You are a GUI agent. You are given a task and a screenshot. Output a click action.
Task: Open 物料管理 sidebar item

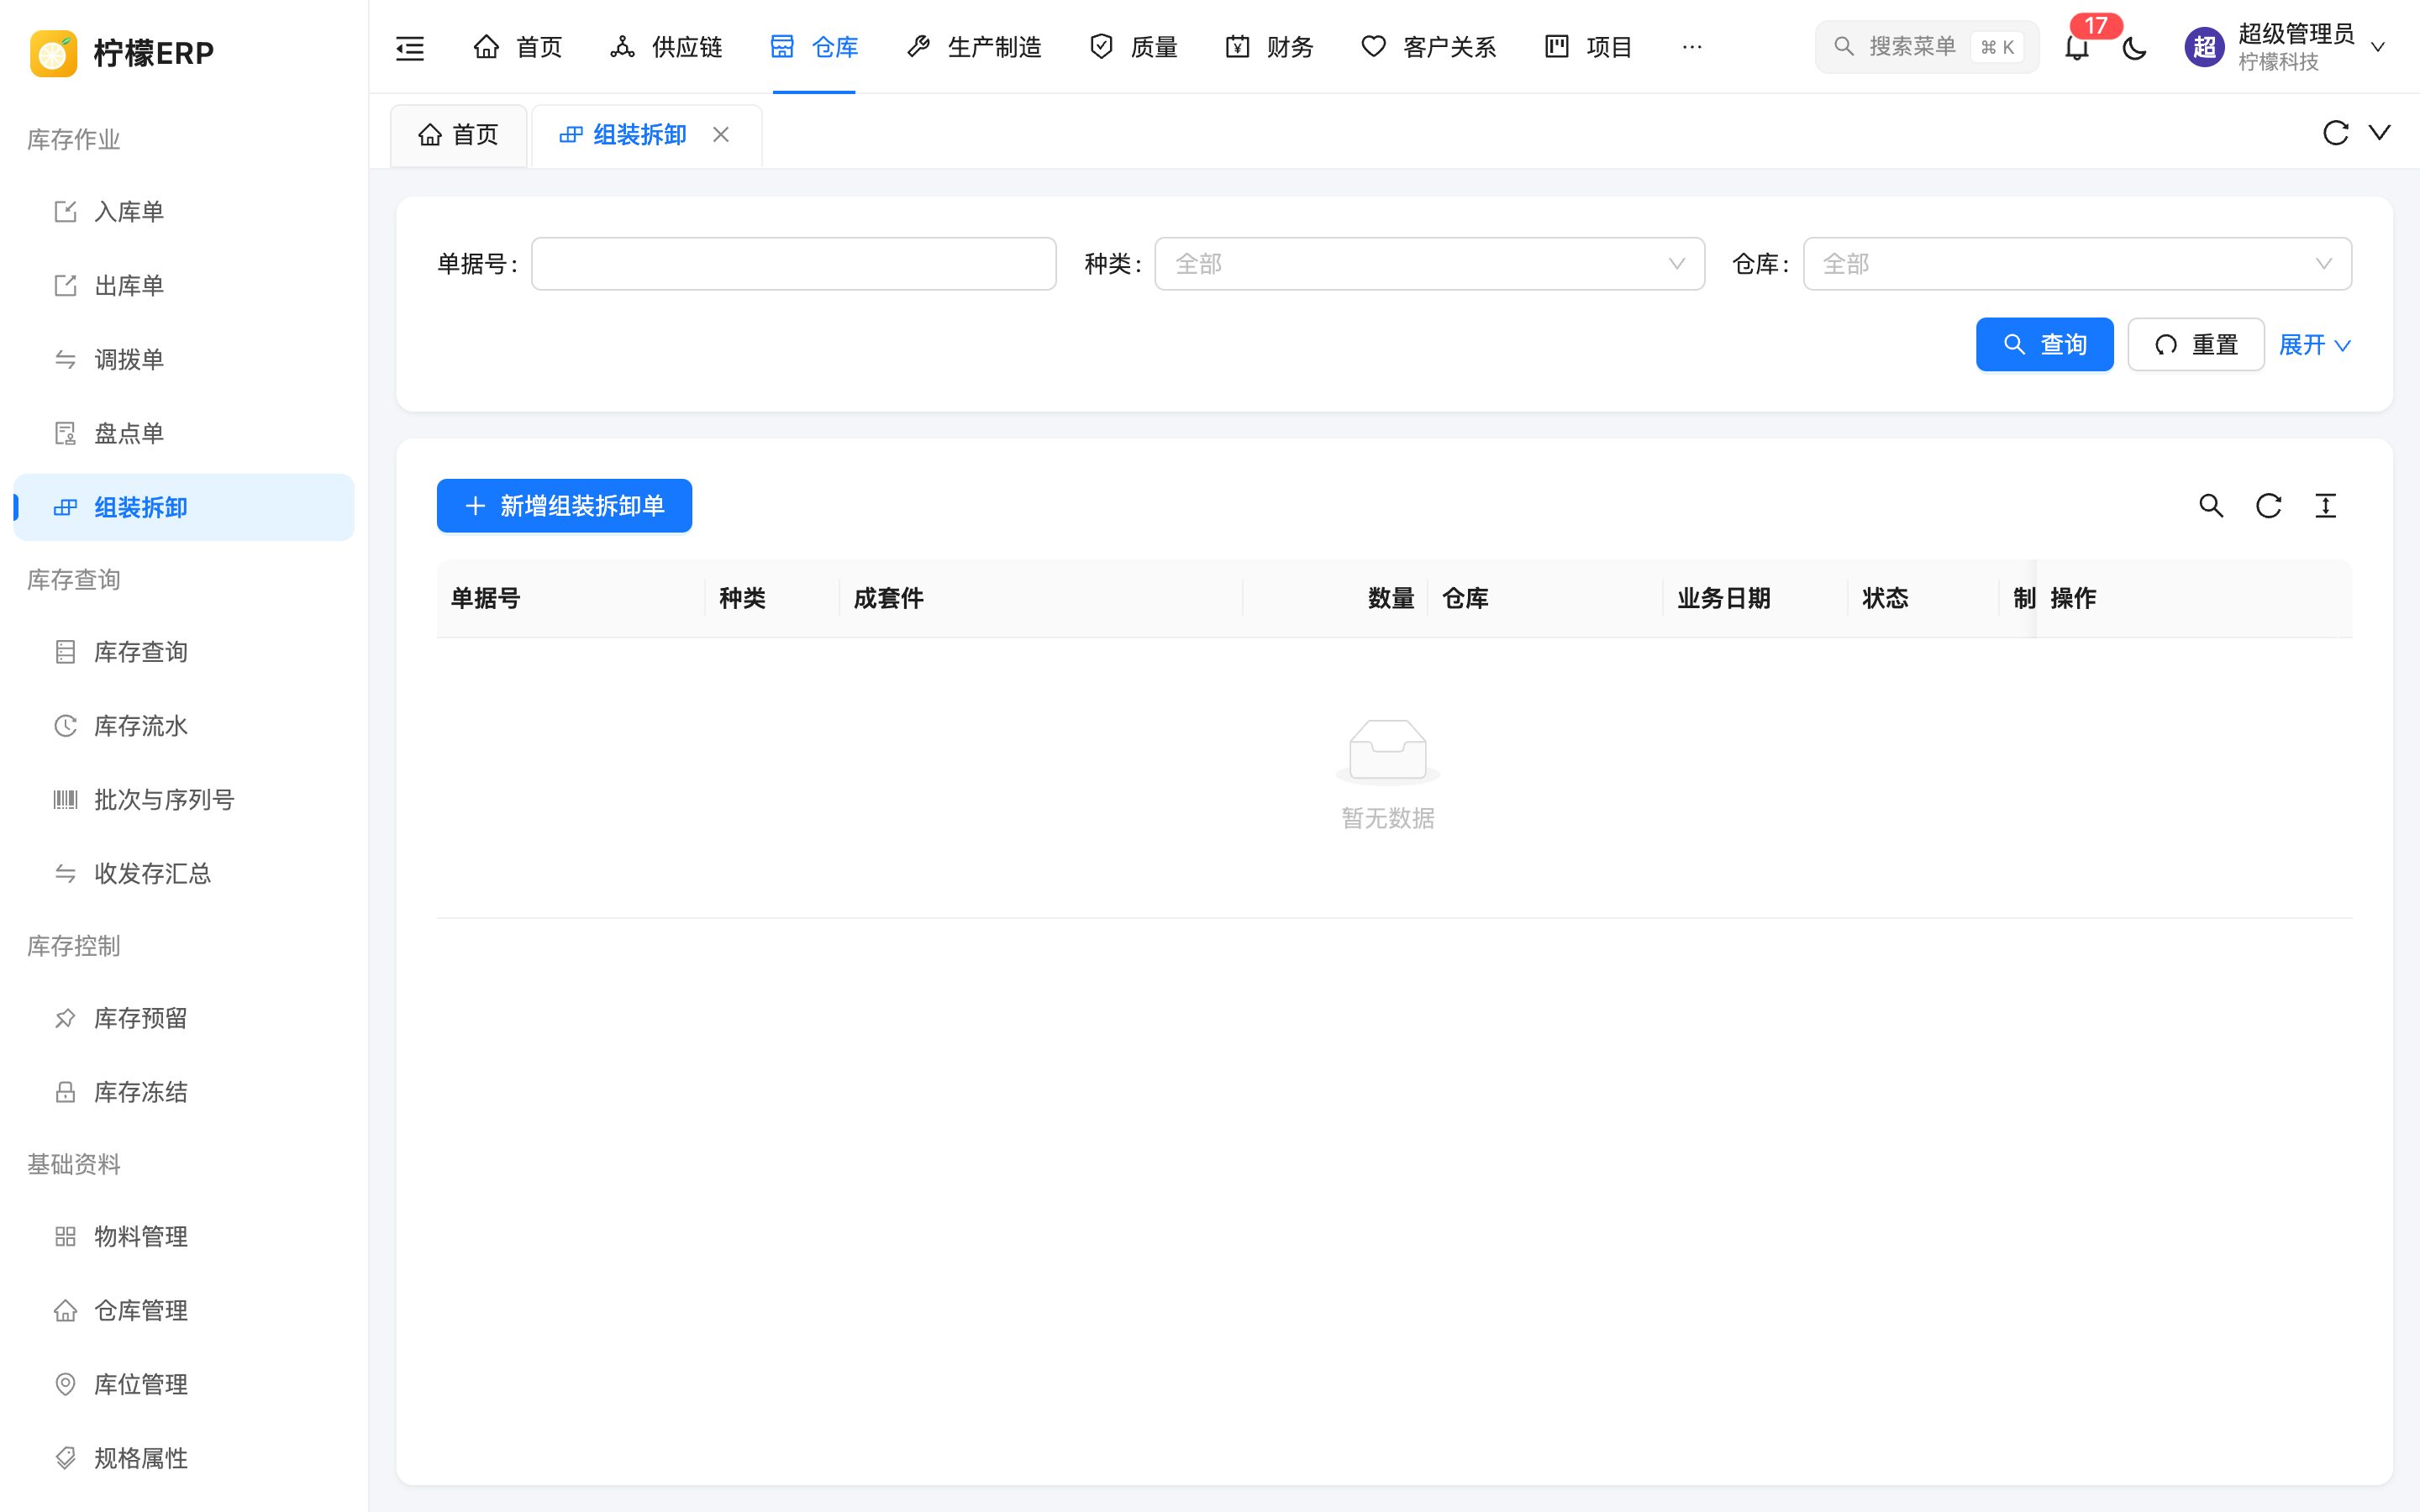[x=184, y=1237]
